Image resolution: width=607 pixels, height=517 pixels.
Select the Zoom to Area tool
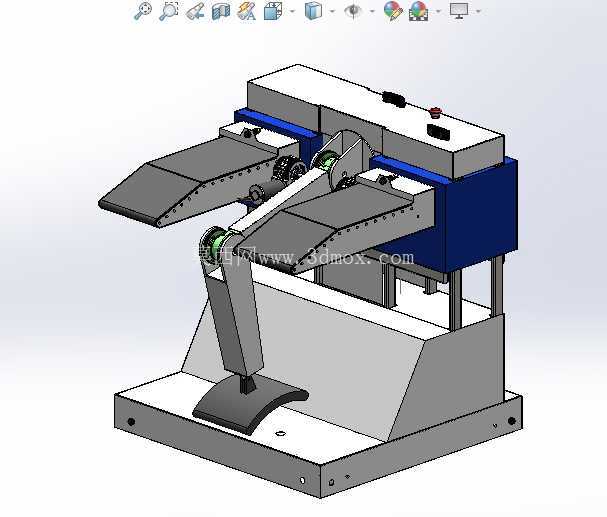pyautogui.click(x=169, y=11)
